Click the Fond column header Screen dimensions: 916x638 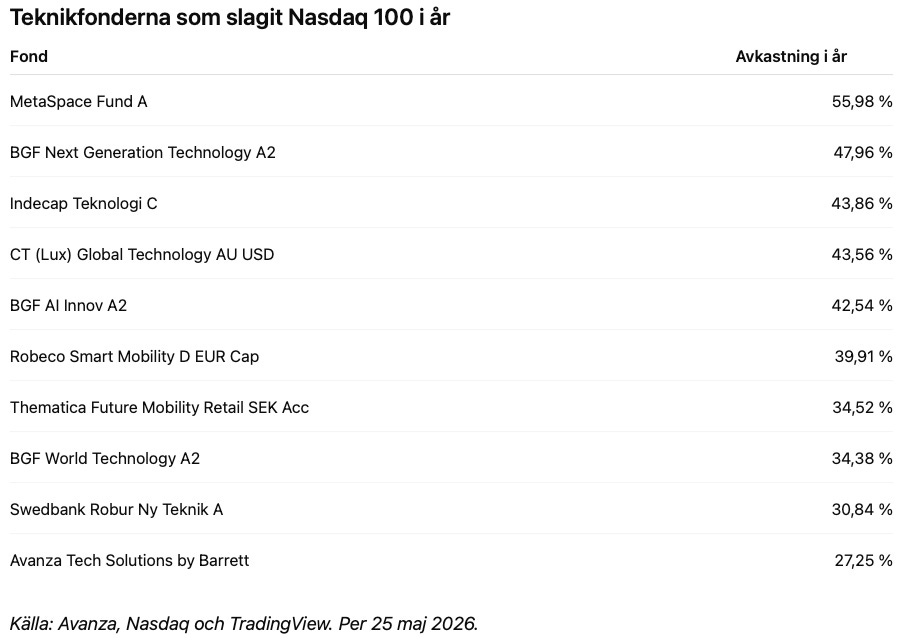pos(29,57)
